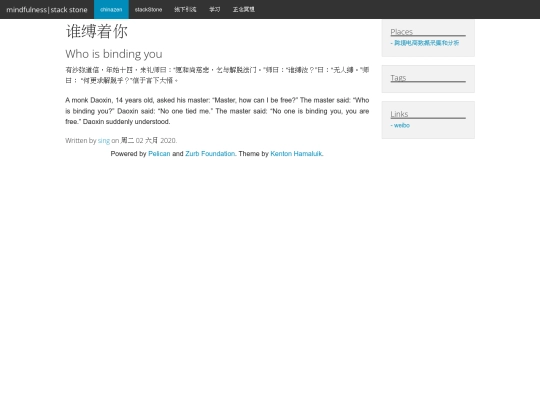Open the 学习 navigation item
The image size is (540, 405).
tap(215, 9)
